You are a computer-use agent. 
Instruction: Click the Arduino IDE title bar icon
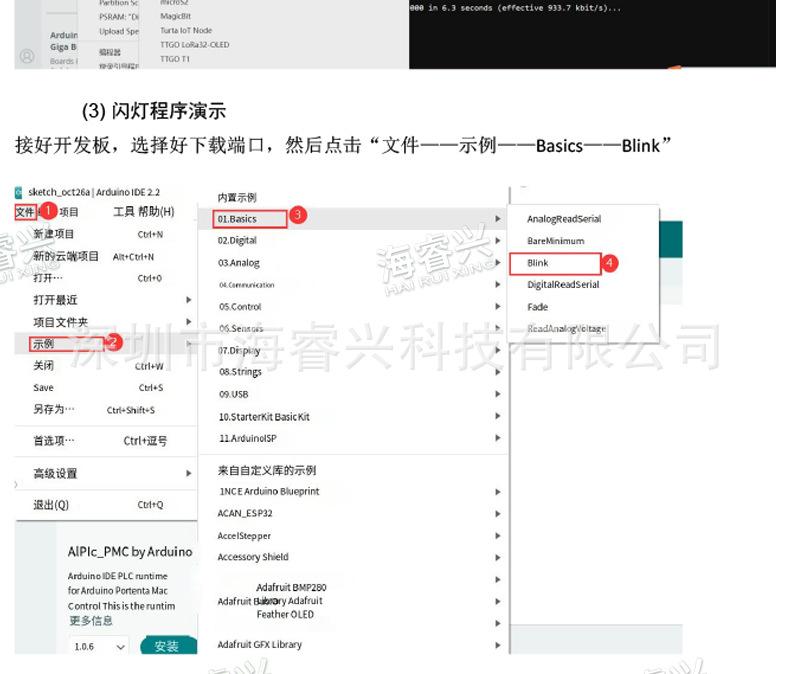[20, 192]
